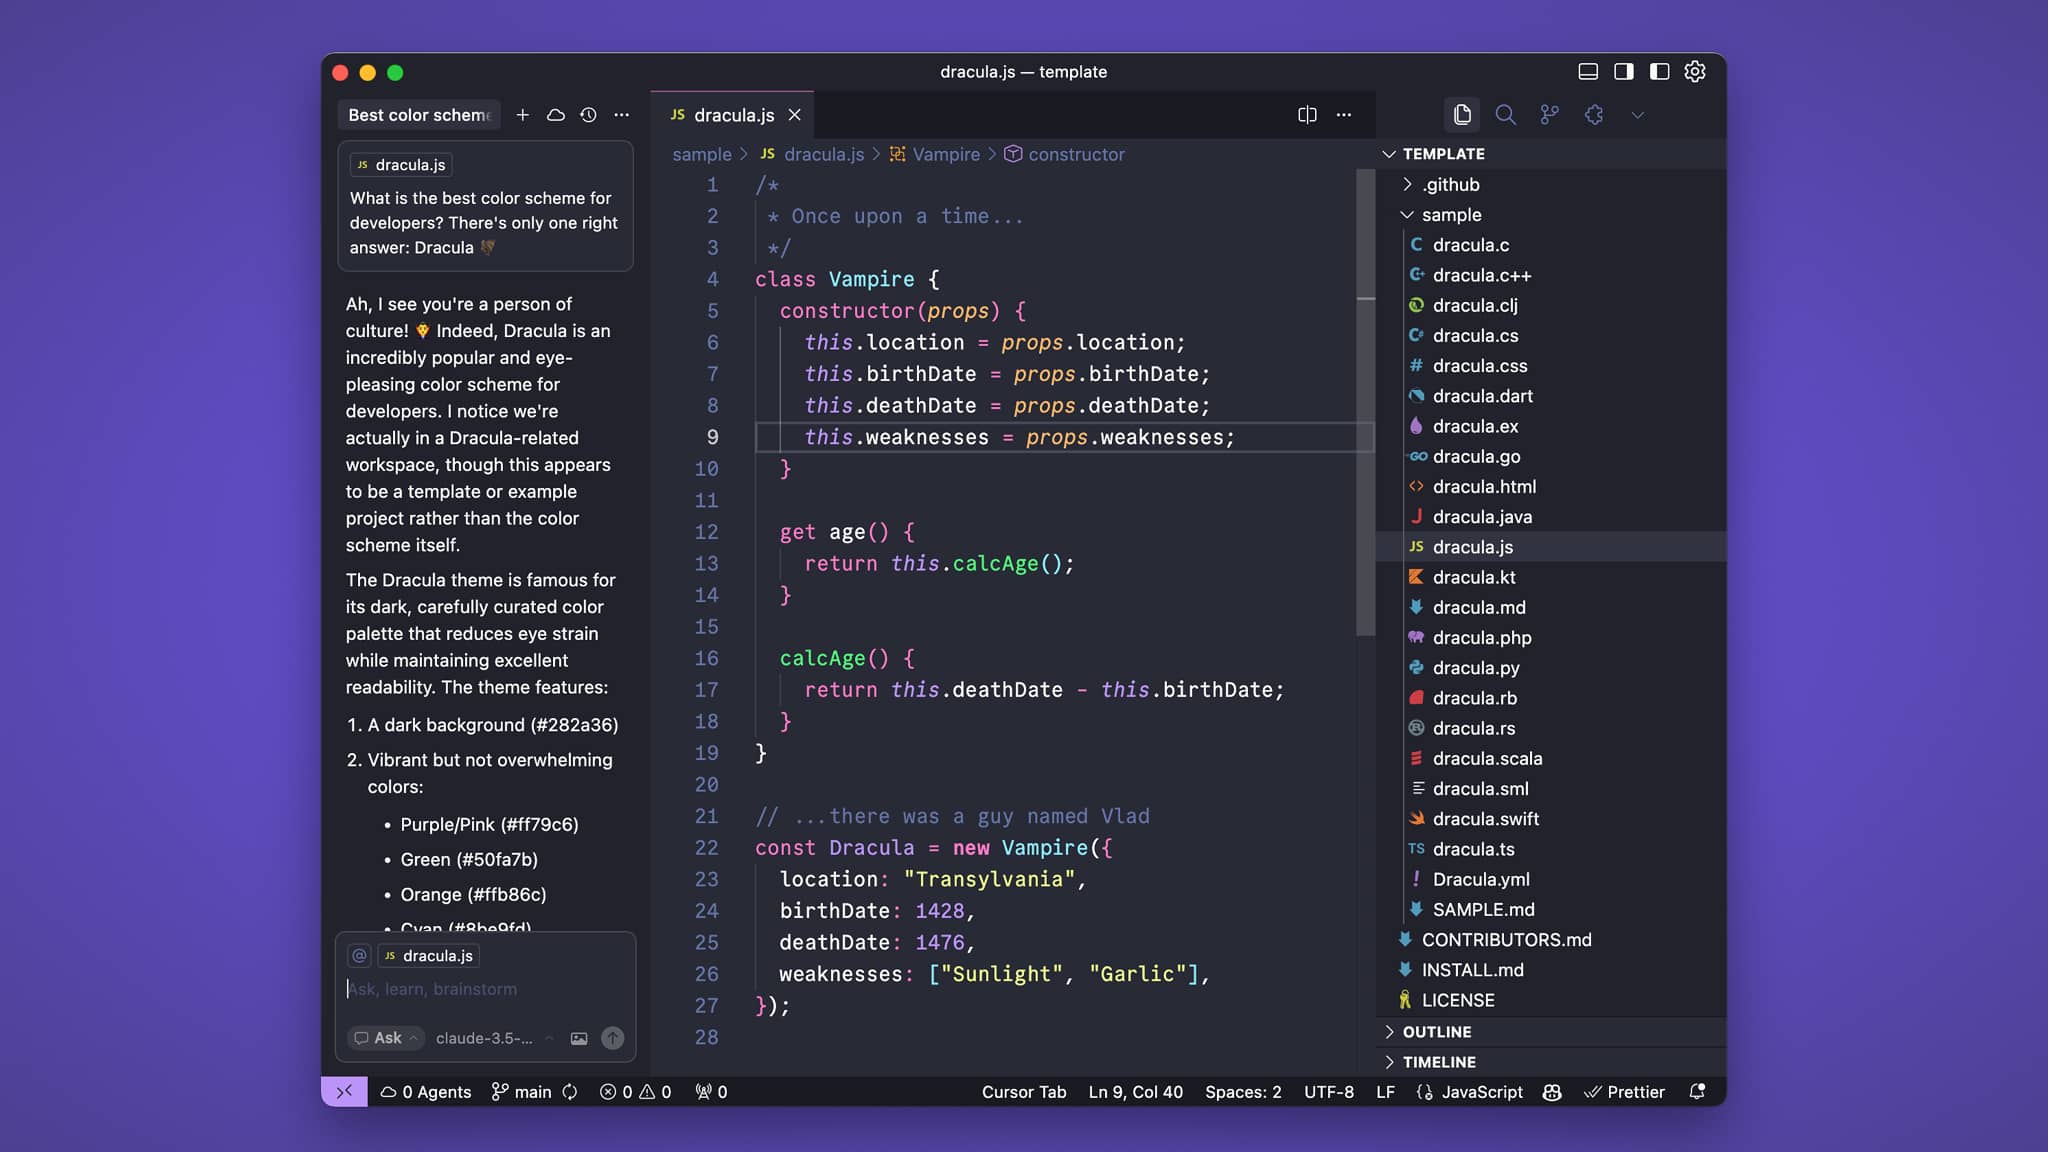Attach an image in the chat input

tap(579, 1038)
